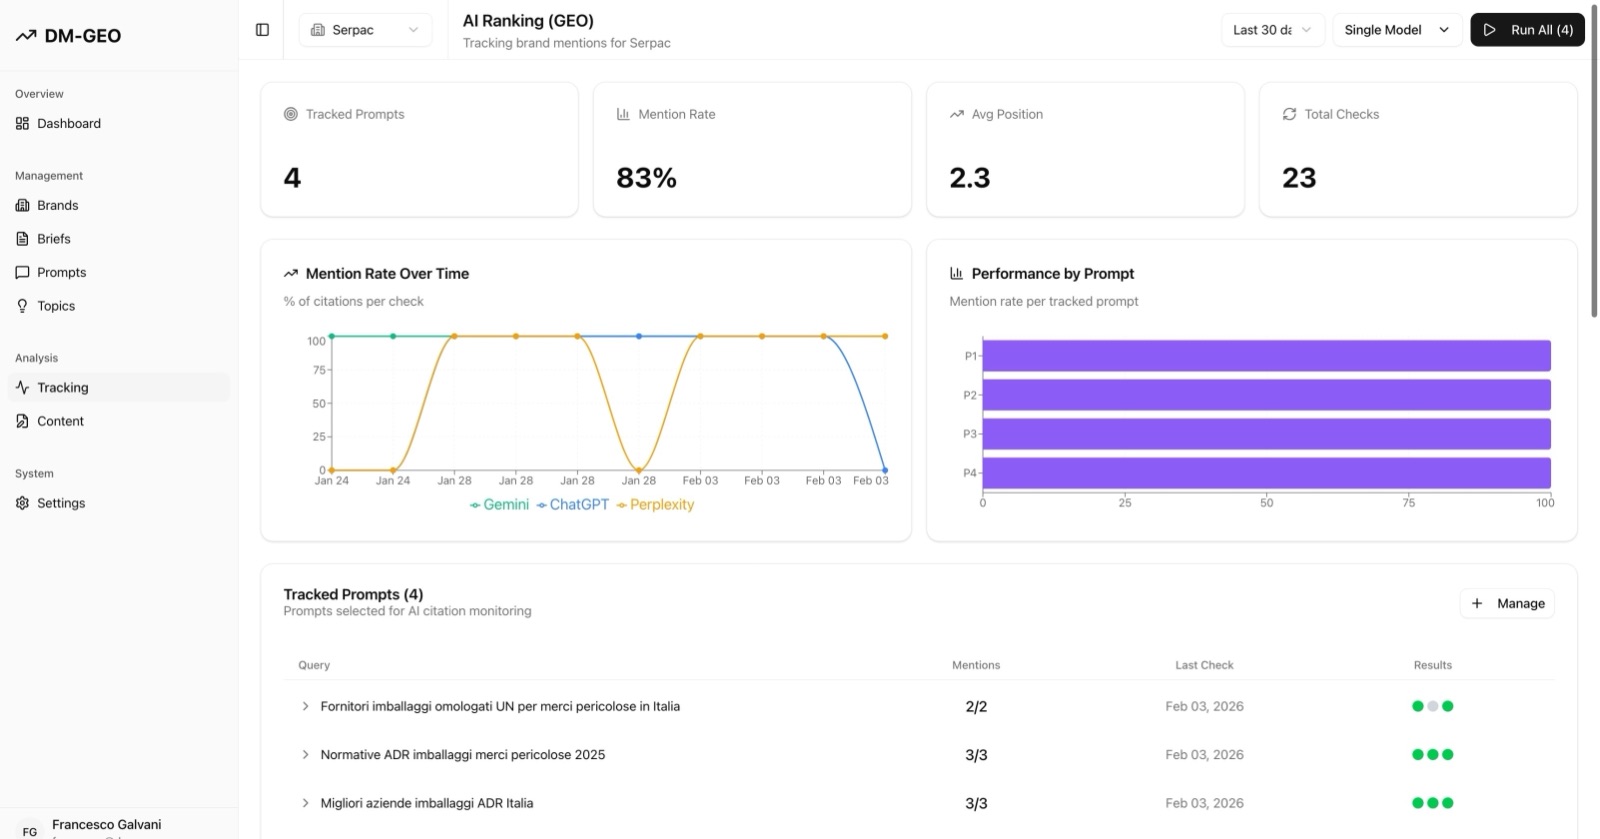Click the Run All (4) button
1600x839 pixels.
click(1527, 30)
